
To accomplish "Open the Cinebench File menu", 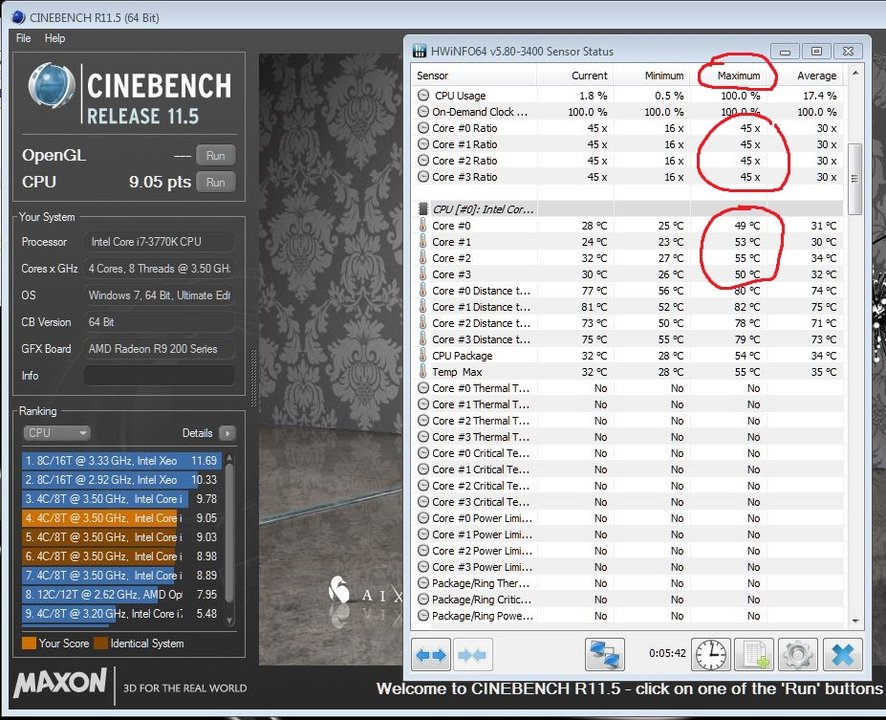I will point(23,38).
